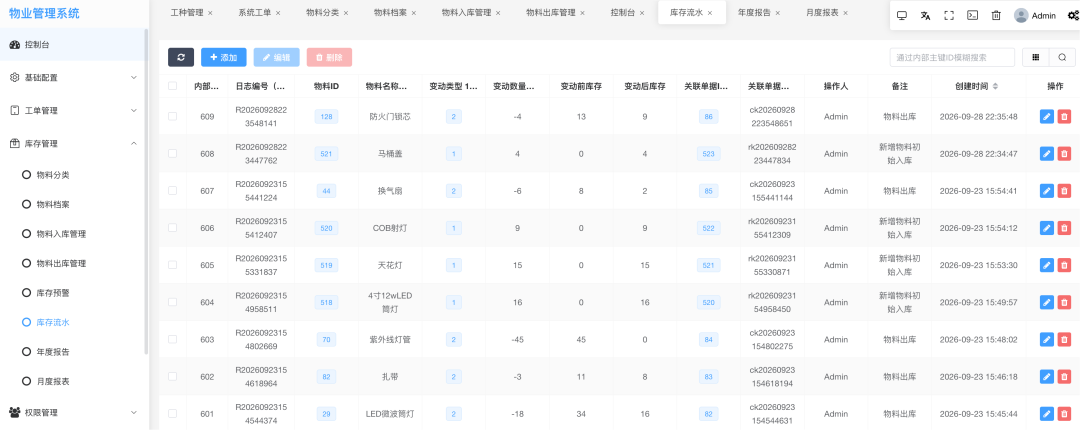Close the 物料分类 tab
The height and width of the screenshot is (430, 1080).
coord(346,13)
